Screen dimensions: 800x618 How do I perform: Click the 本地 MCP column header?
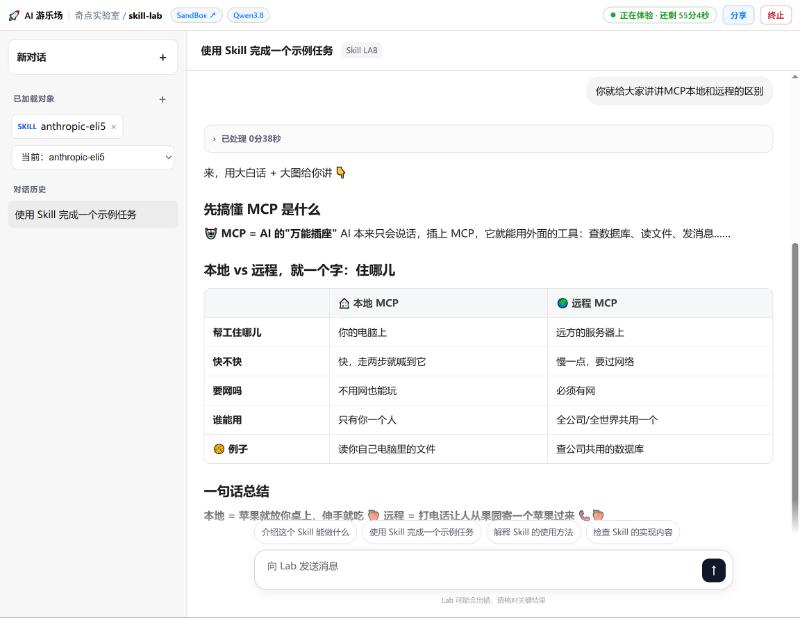(438, 303)
